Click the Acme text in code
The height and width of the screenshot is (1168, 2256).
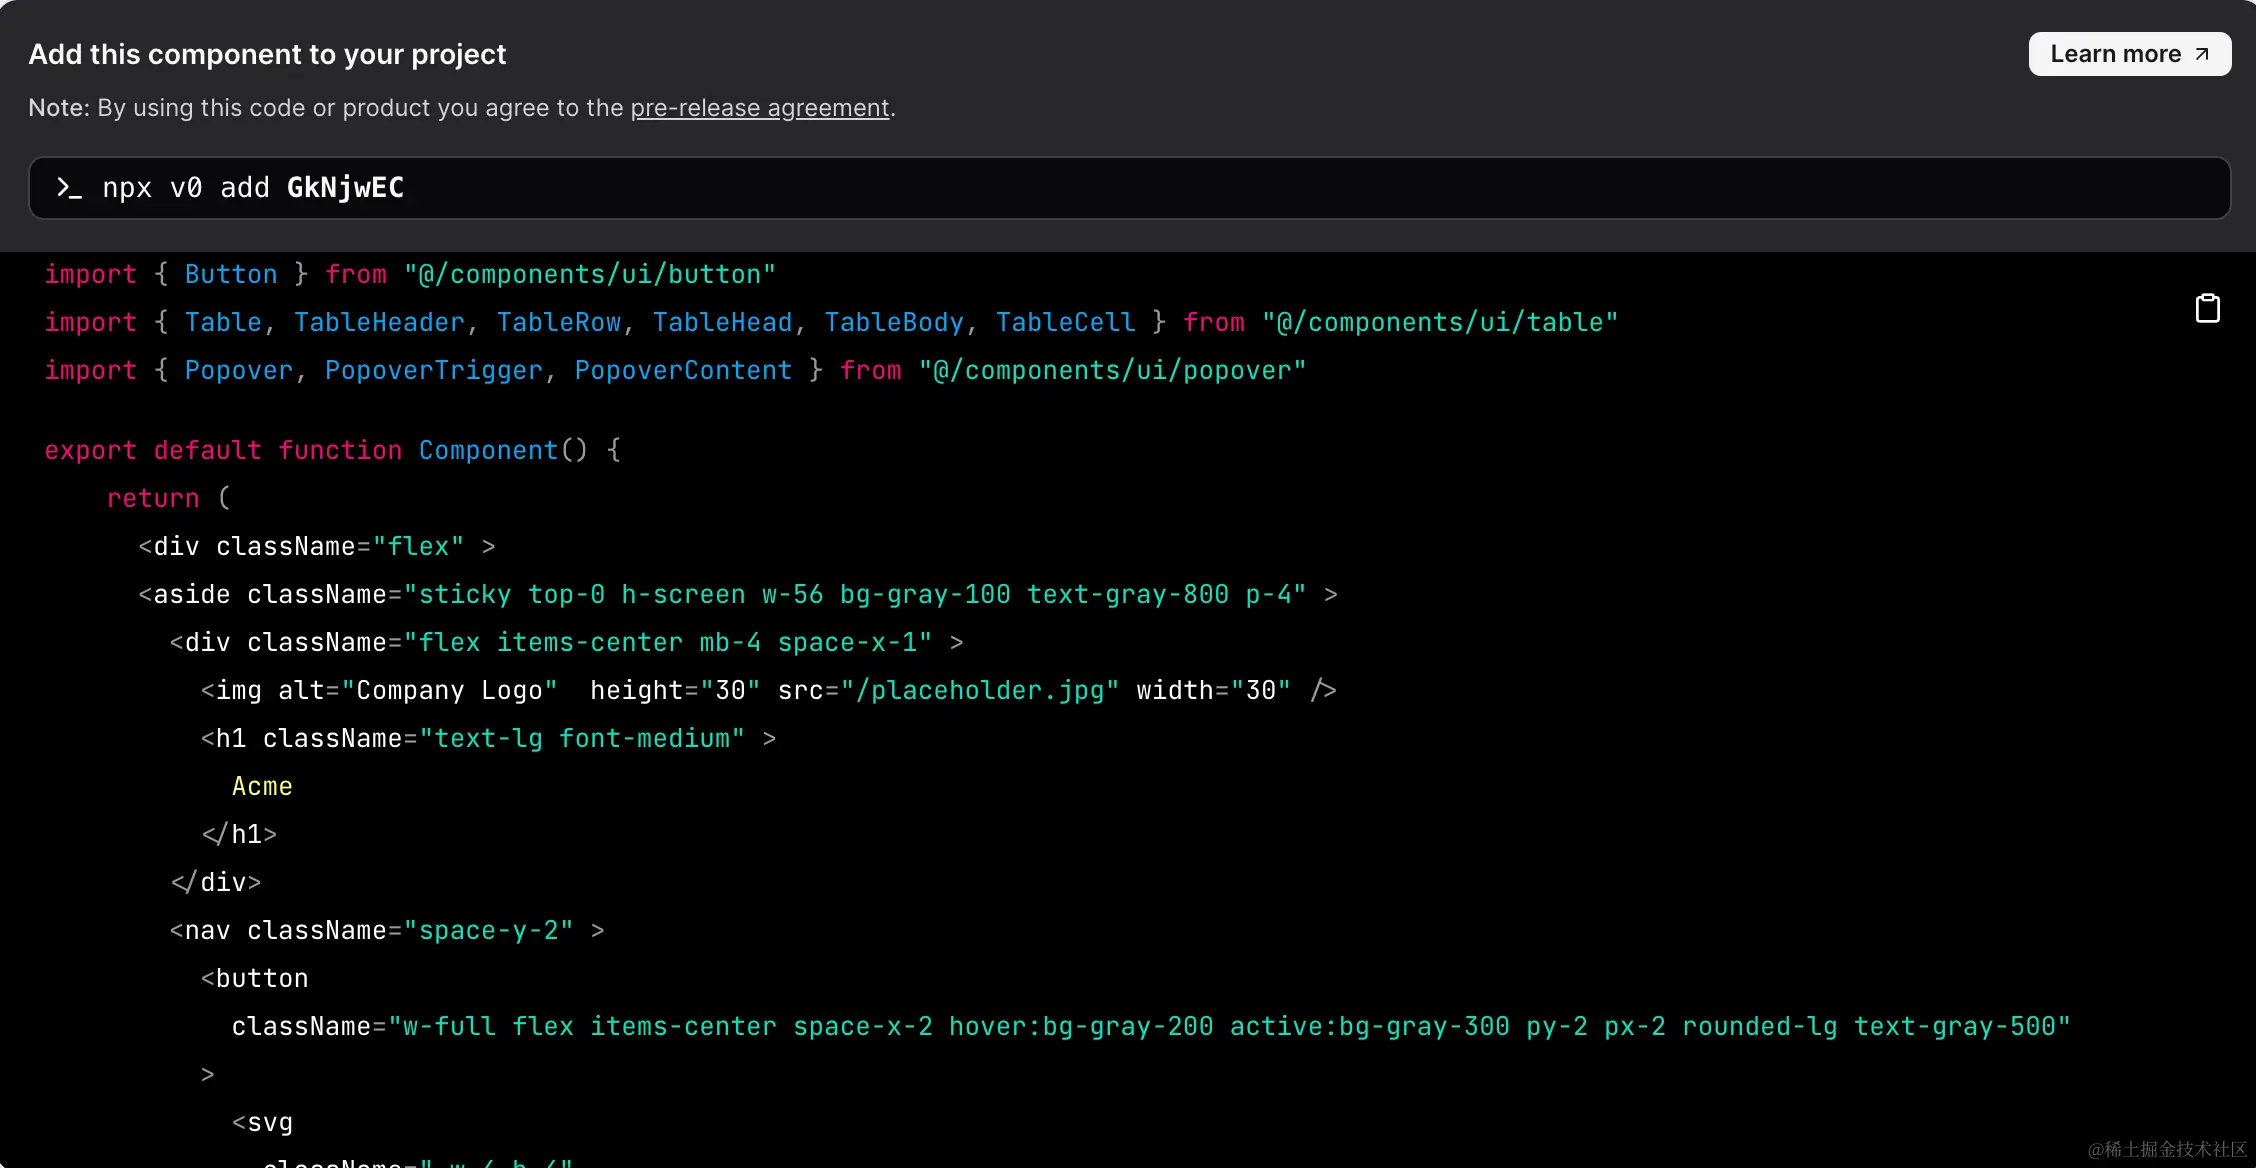[262, 786]
